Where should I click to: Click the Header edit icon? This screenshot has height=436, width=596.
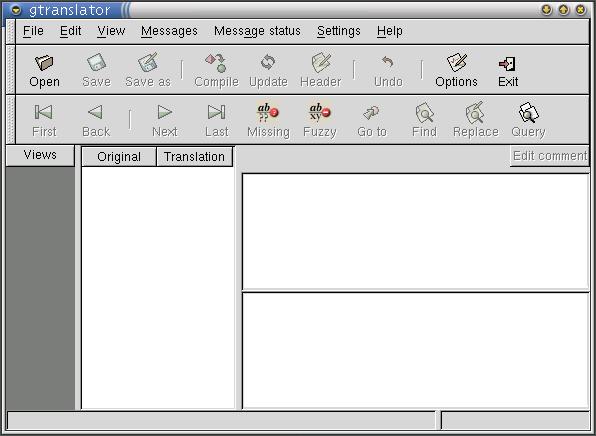point(320,63)
